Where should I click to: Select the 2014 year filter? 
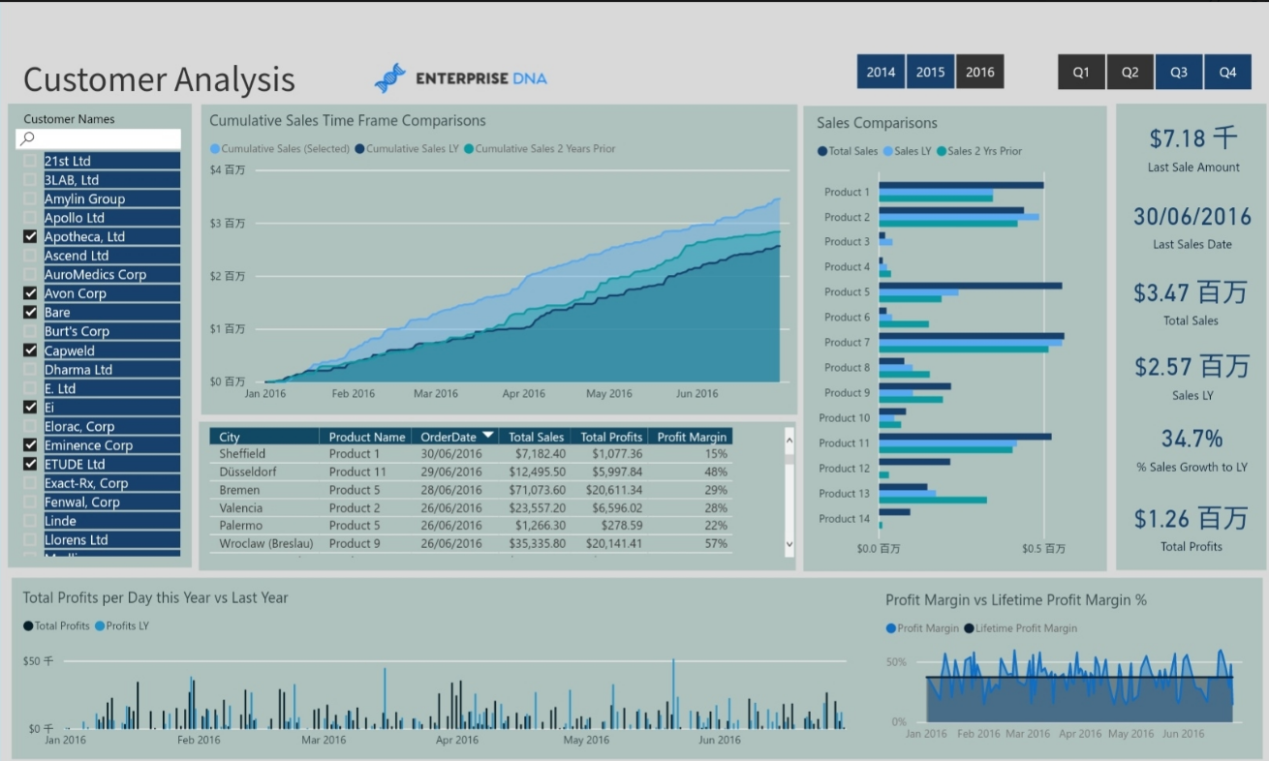(880, 72)
